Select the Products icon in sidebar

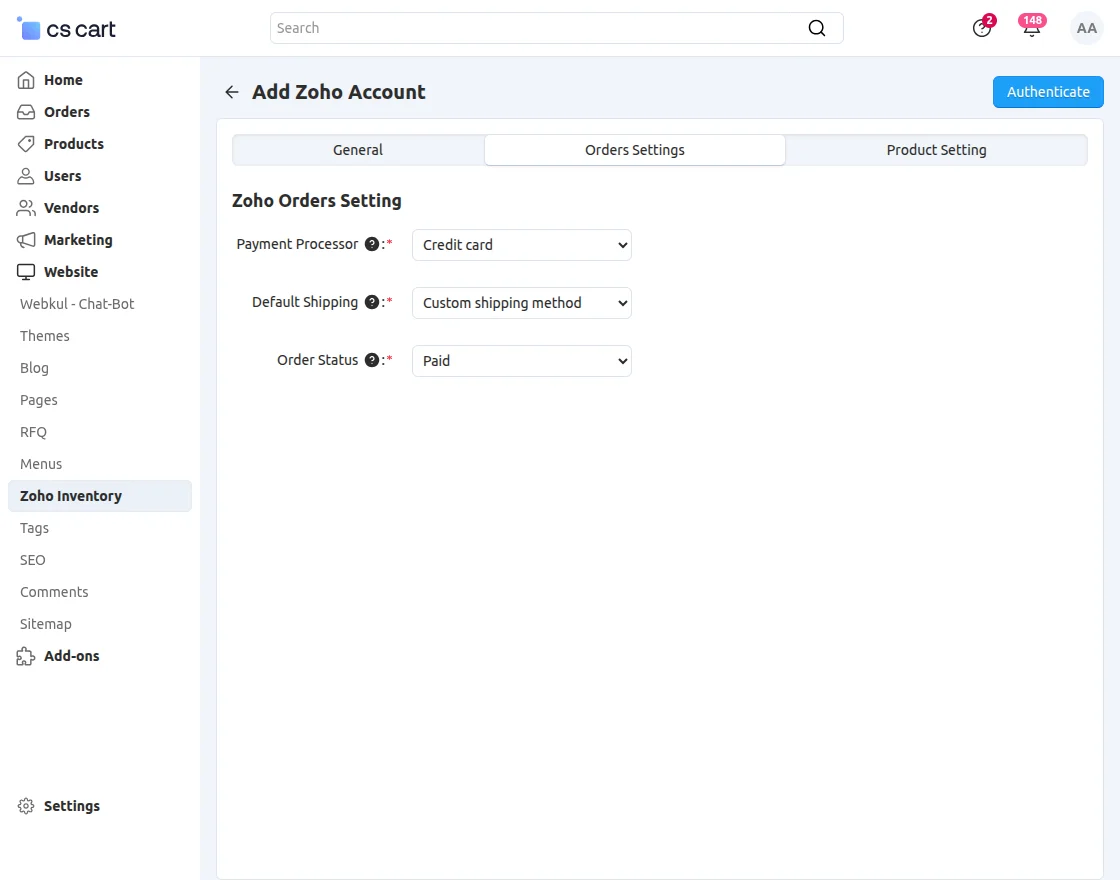pos(27,144)
